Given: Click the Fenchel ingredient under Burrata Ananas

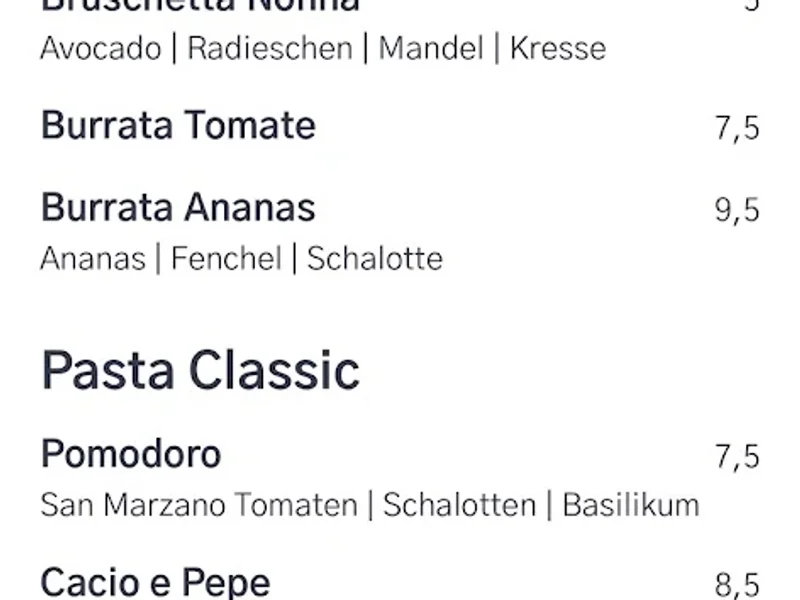Looking at the screenshot, I should 226,259.
